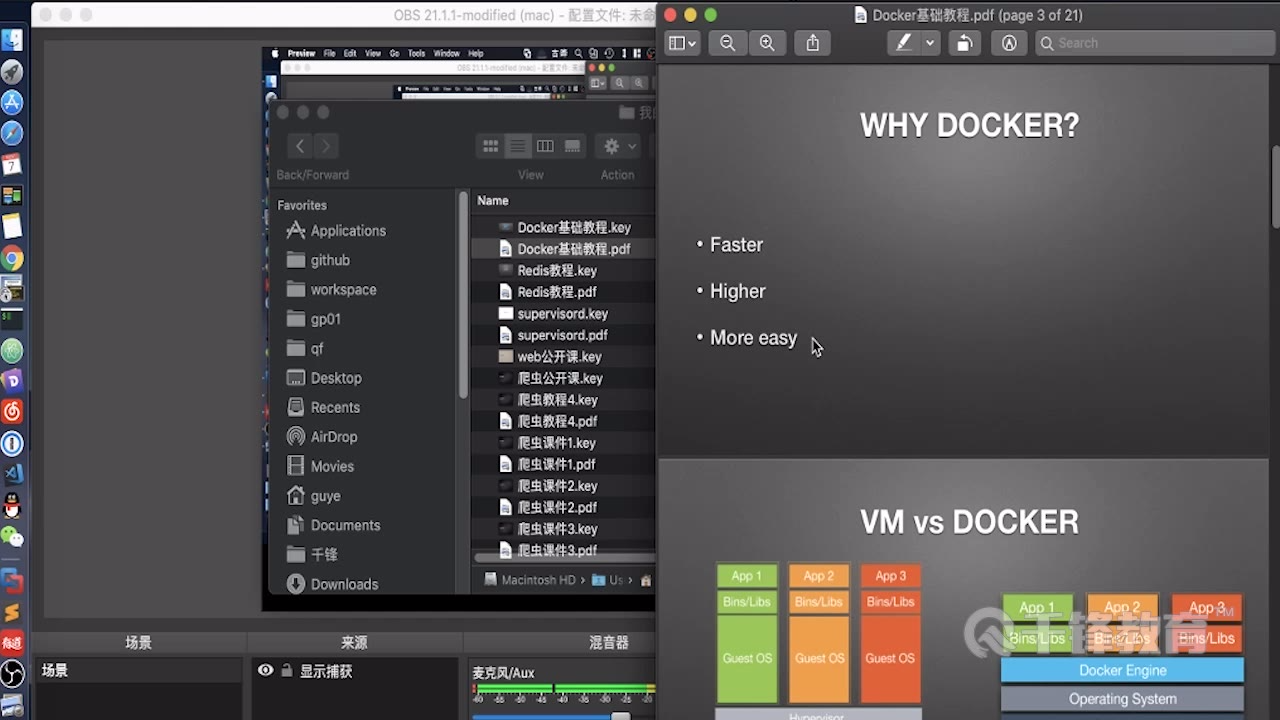Viewport: 1280px width, 720px height.
Task: Click Macintosh HD in Finder path bar
Action: tap(530, 580)
